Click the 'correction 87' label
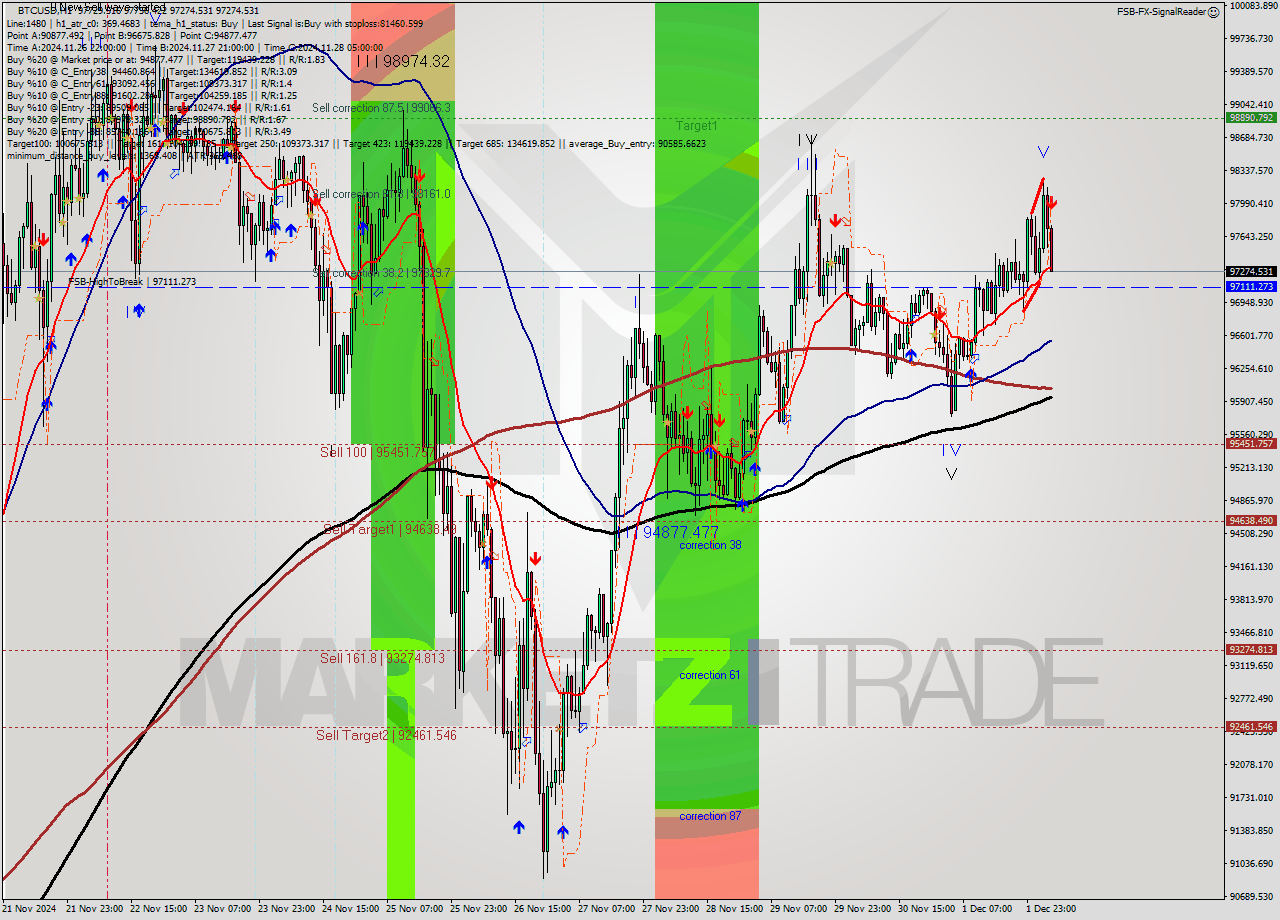This screenshot has width=1280, height=920. pyautogui.click(x=710, y=816)
